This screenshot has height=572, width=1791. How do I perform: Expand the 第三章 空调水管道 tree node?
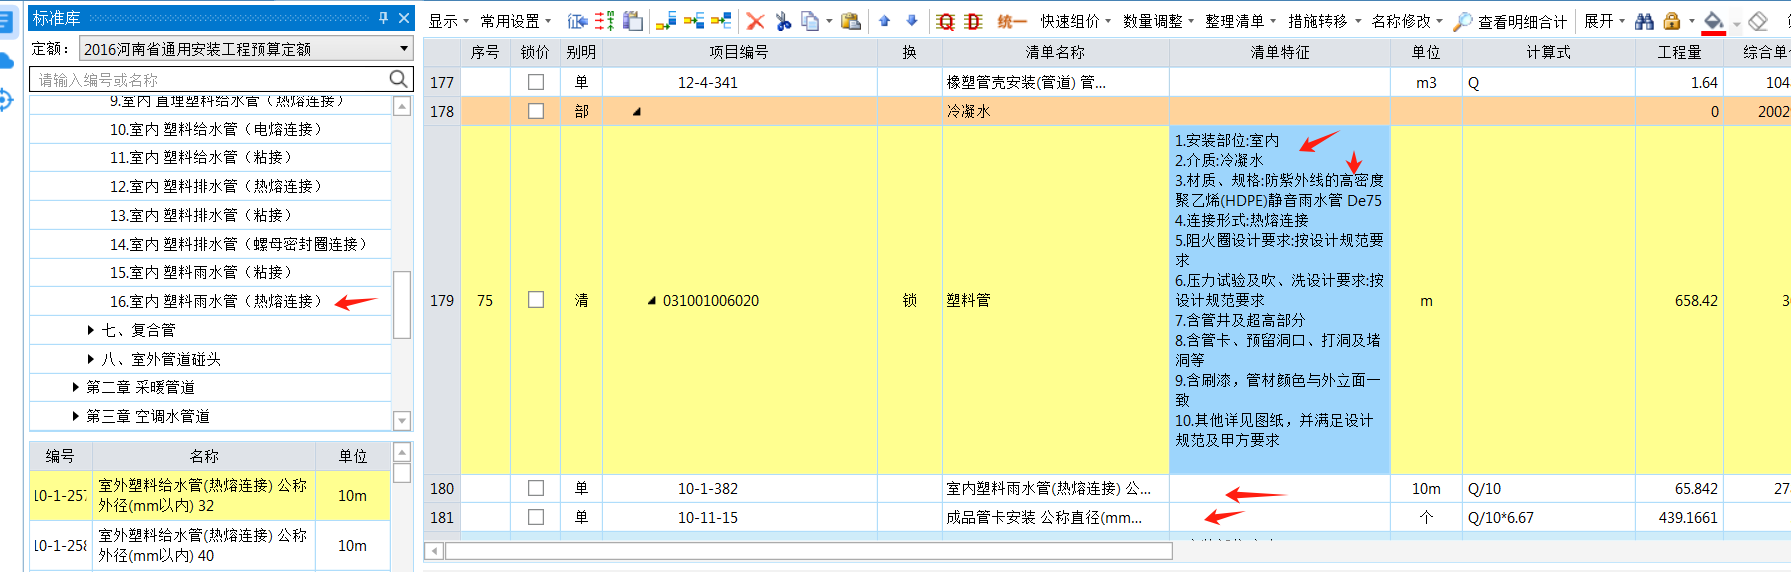75,416
